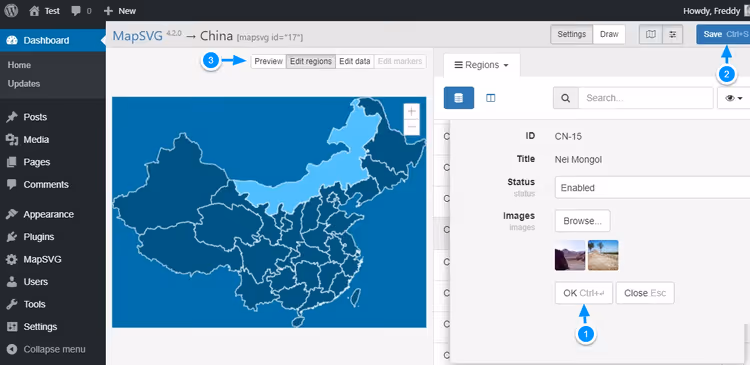Open Howdy, Freddy account menu

tap(716, 11)
